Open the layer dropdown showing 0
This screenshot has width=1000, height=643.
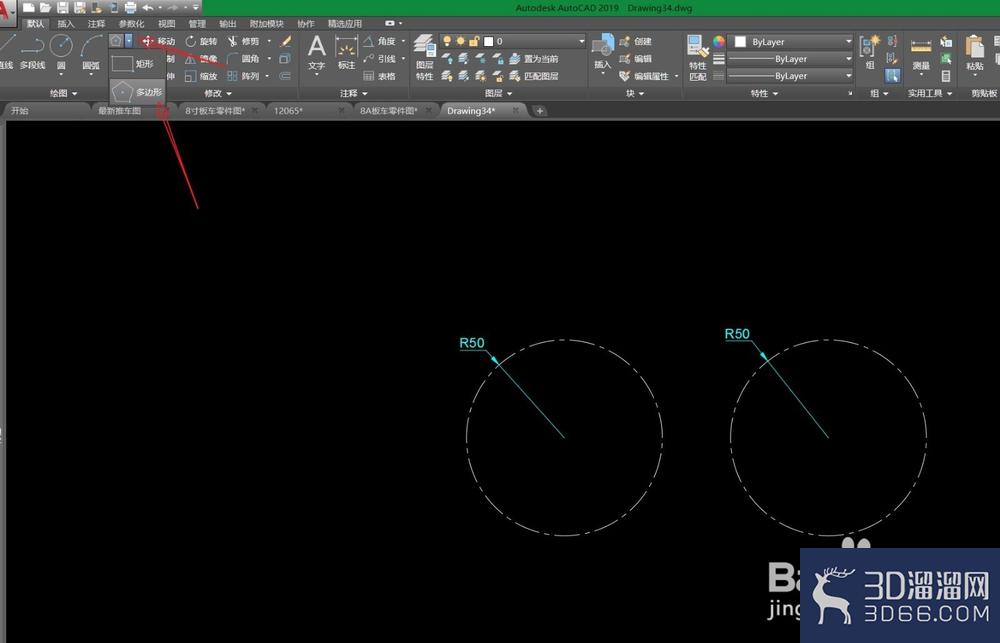point(513,41)
